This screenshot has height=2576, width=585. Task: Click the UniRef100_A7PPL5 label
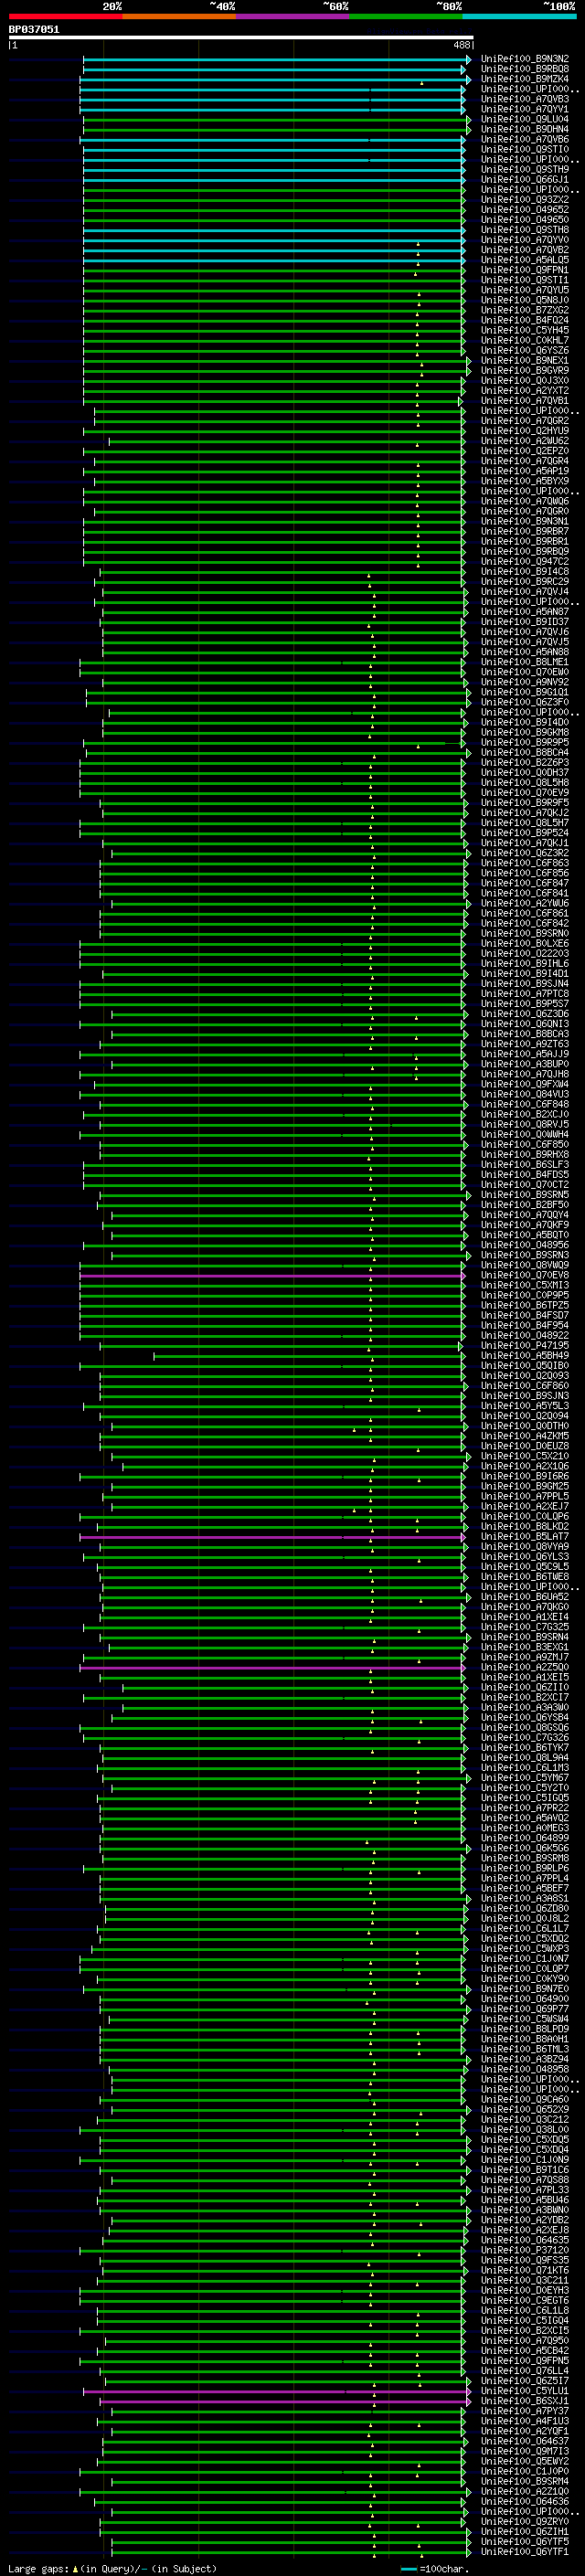pos(524,1496)
